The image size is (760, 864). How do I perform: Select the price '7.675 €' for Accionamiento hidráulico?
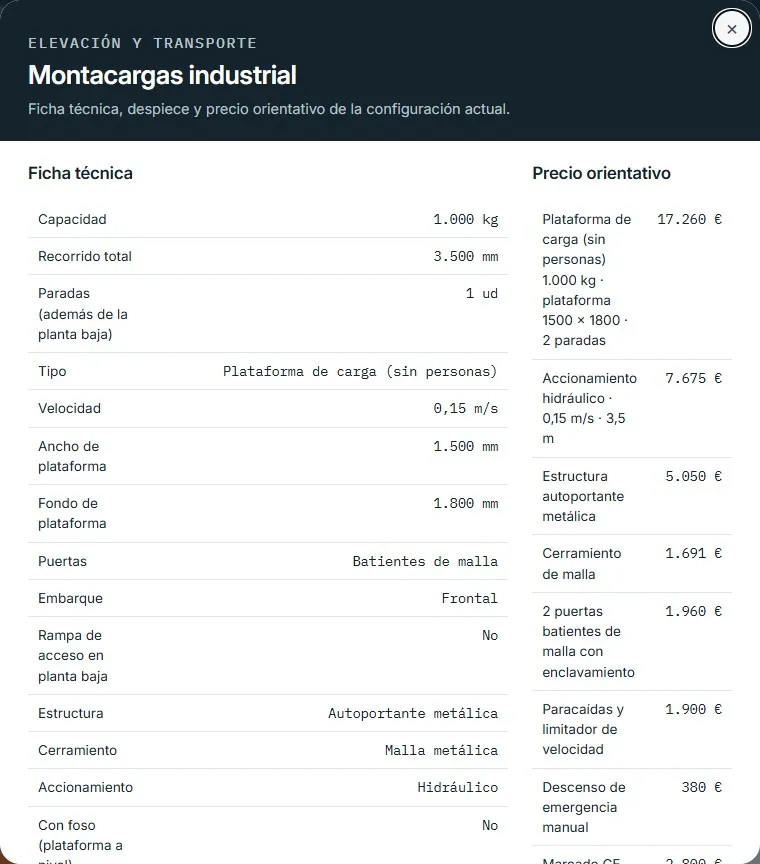[x=693, y=379]
